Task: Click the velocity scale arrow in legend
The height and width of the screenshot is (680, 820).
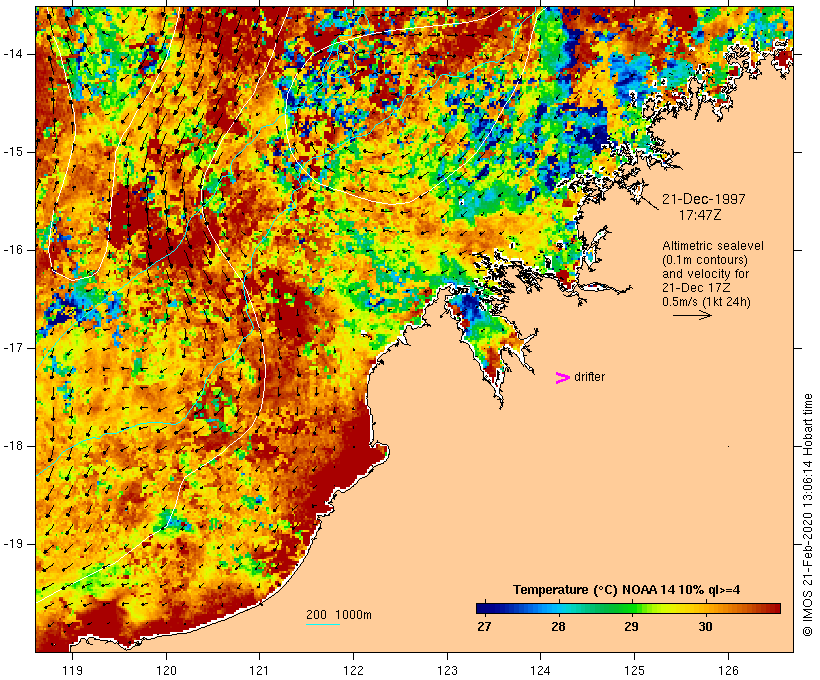Action: 692,315
